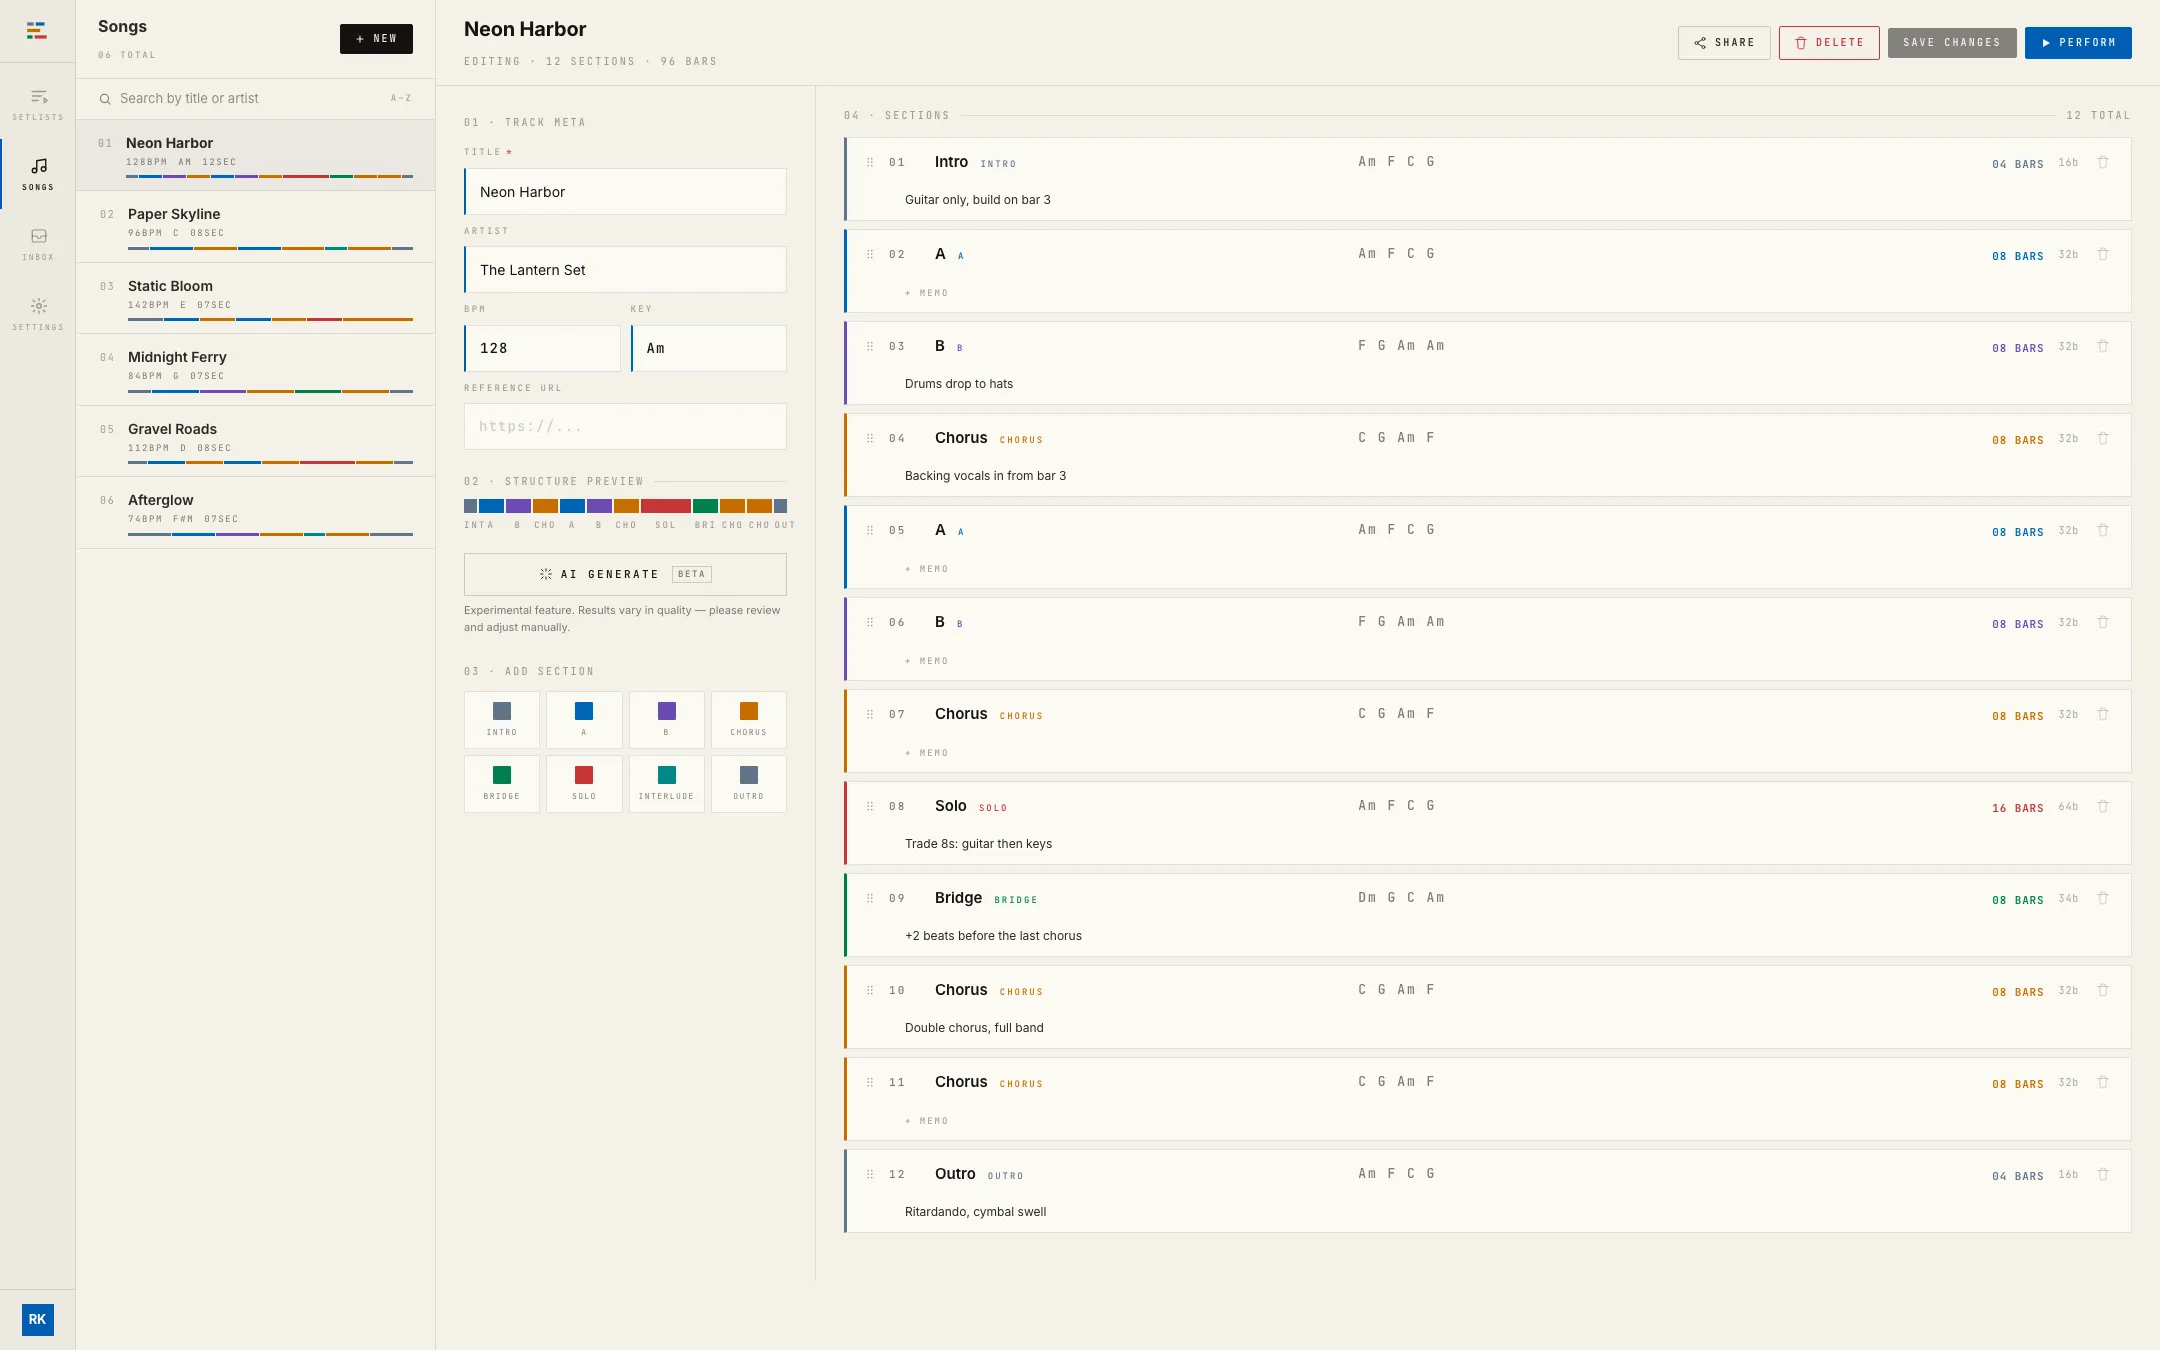Open the Setlists sidebar section
This screenshot has width=2160, height=1350.
[x=38, y=104]
